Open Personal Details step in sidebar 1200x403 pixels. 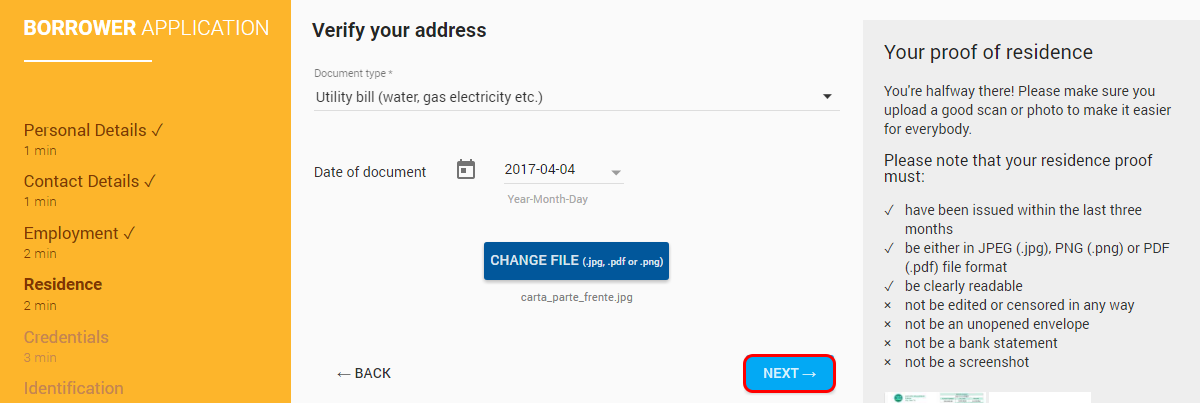point(94,130)
